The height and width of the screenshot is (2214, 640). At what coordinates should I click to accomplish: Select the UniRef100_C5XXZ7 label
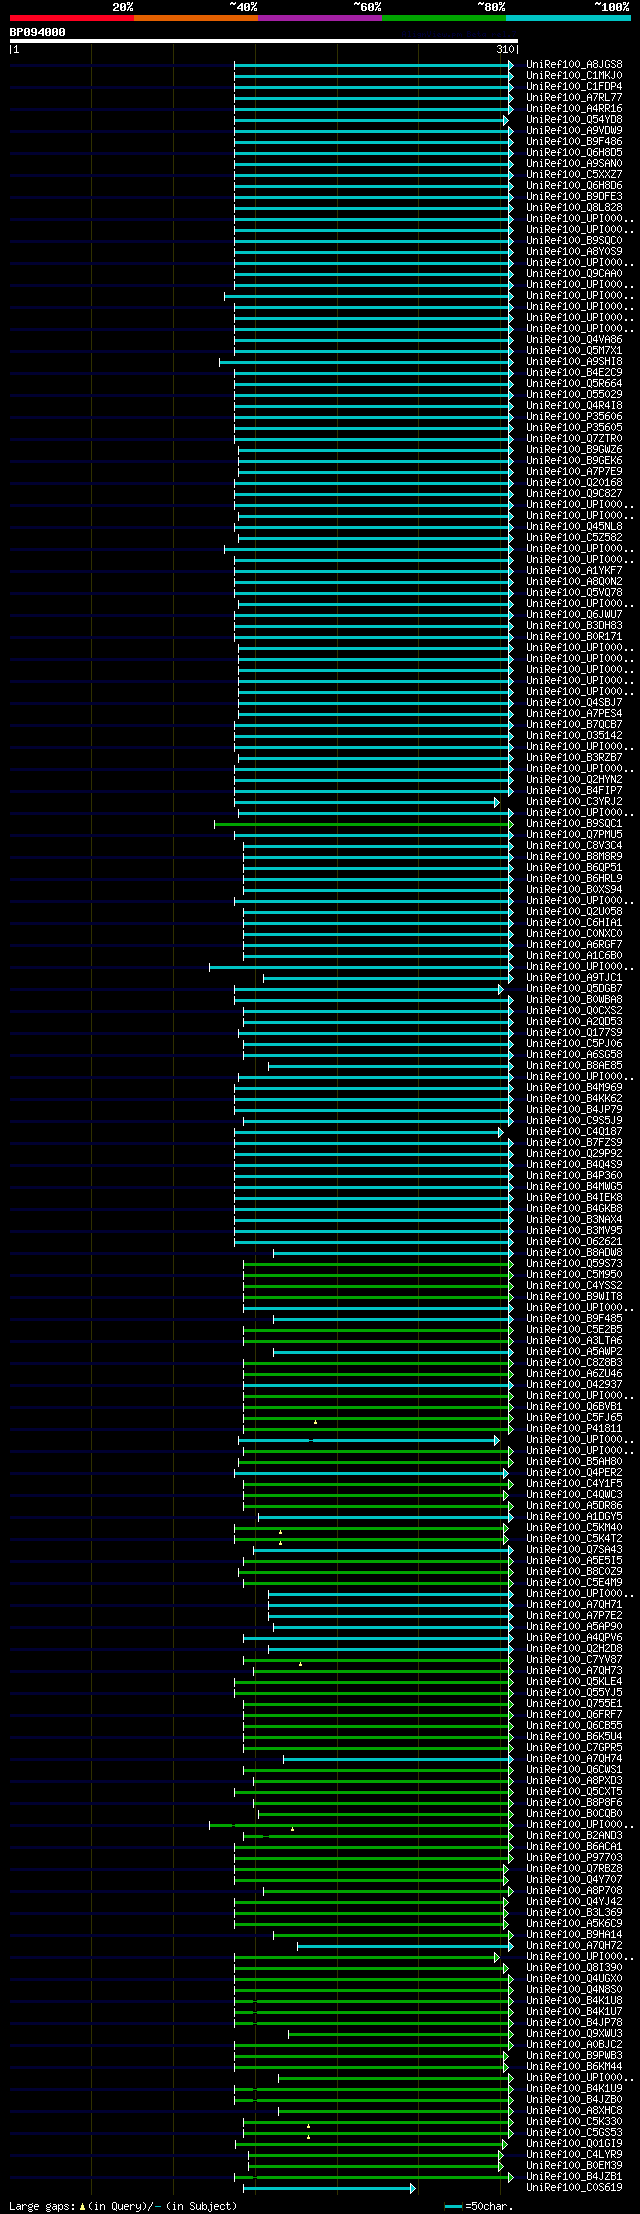pos(574,174)
